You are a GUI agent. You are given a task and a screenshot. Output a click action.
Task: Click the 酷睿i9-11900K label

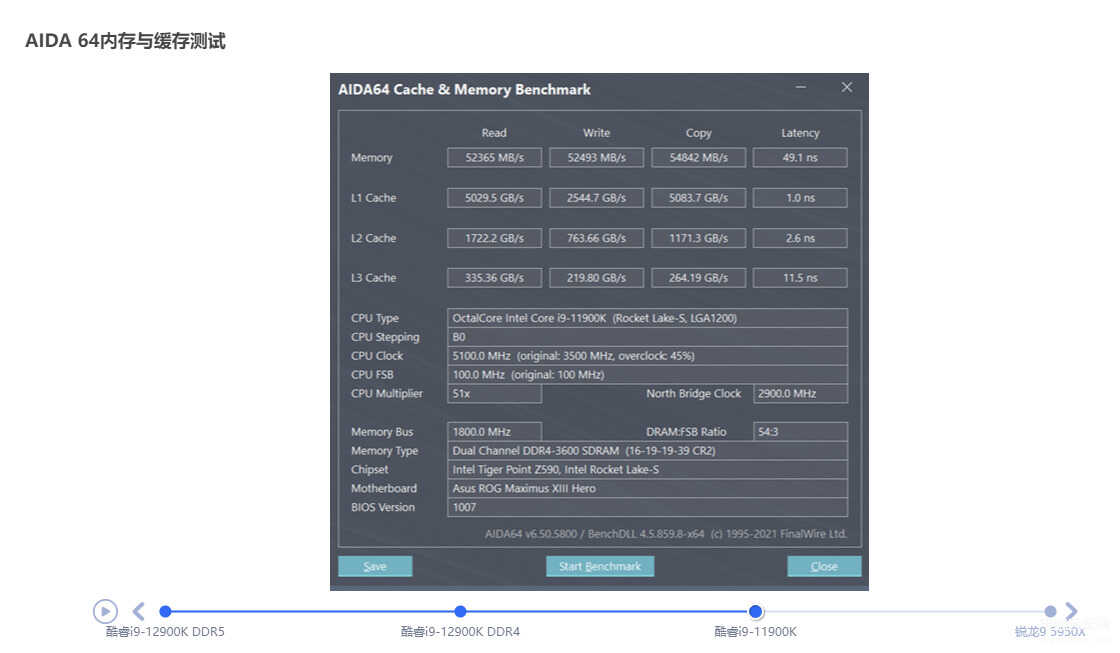(x=755, y=632)
